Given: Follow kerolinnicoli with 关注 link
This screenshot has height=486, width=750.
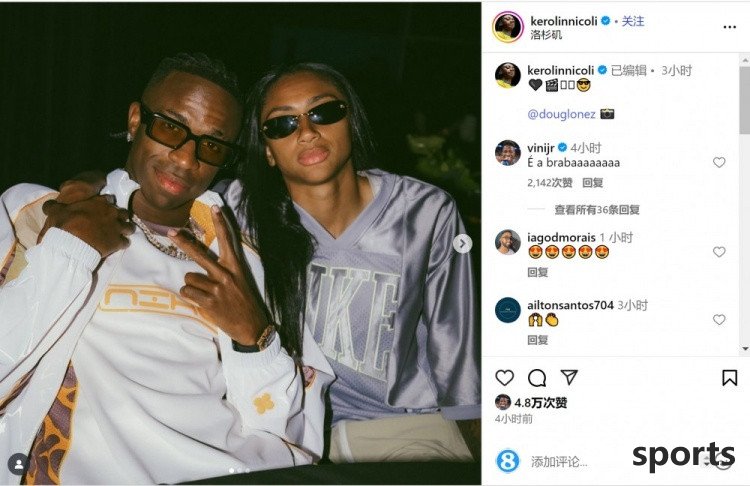Looking at the screenshot, I should click(633, 21).
